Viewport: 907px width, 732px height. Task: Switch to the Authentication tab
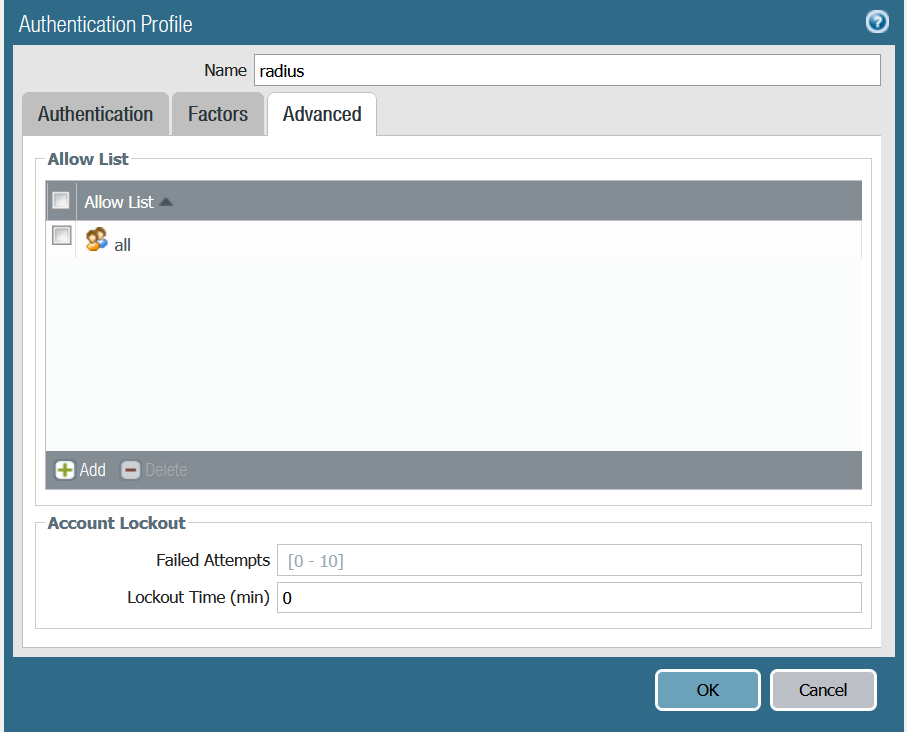pyautogui.click(x=95, y=114)
